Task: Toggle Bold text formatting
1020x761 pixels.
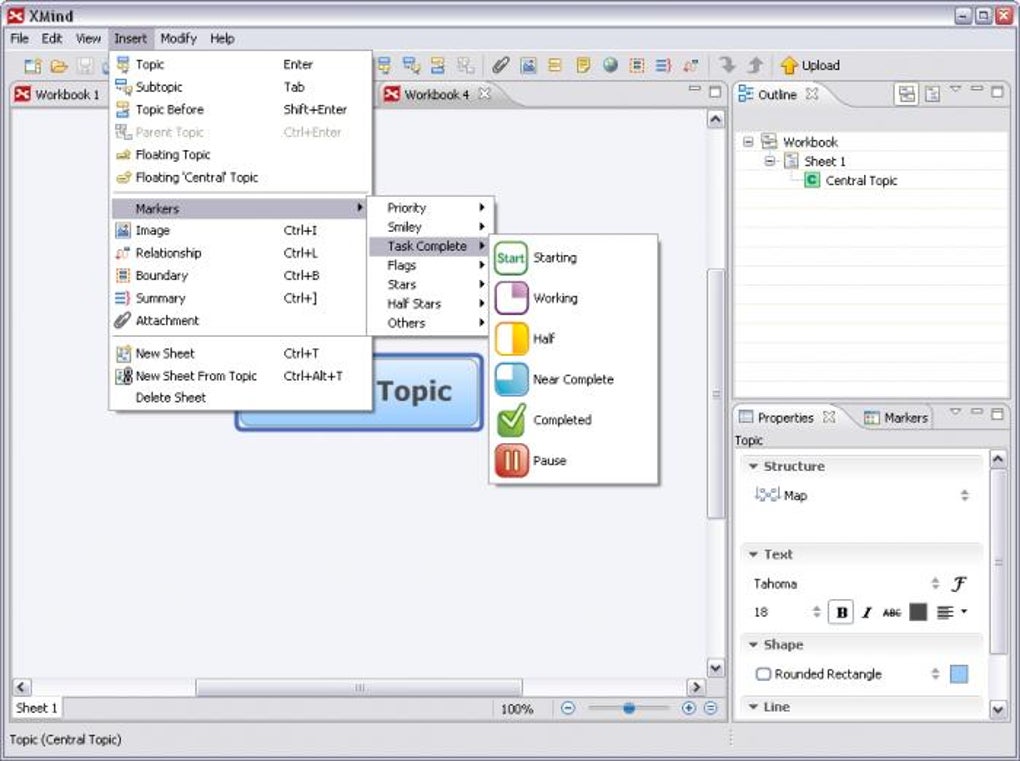Action: [x=841, y=612]
